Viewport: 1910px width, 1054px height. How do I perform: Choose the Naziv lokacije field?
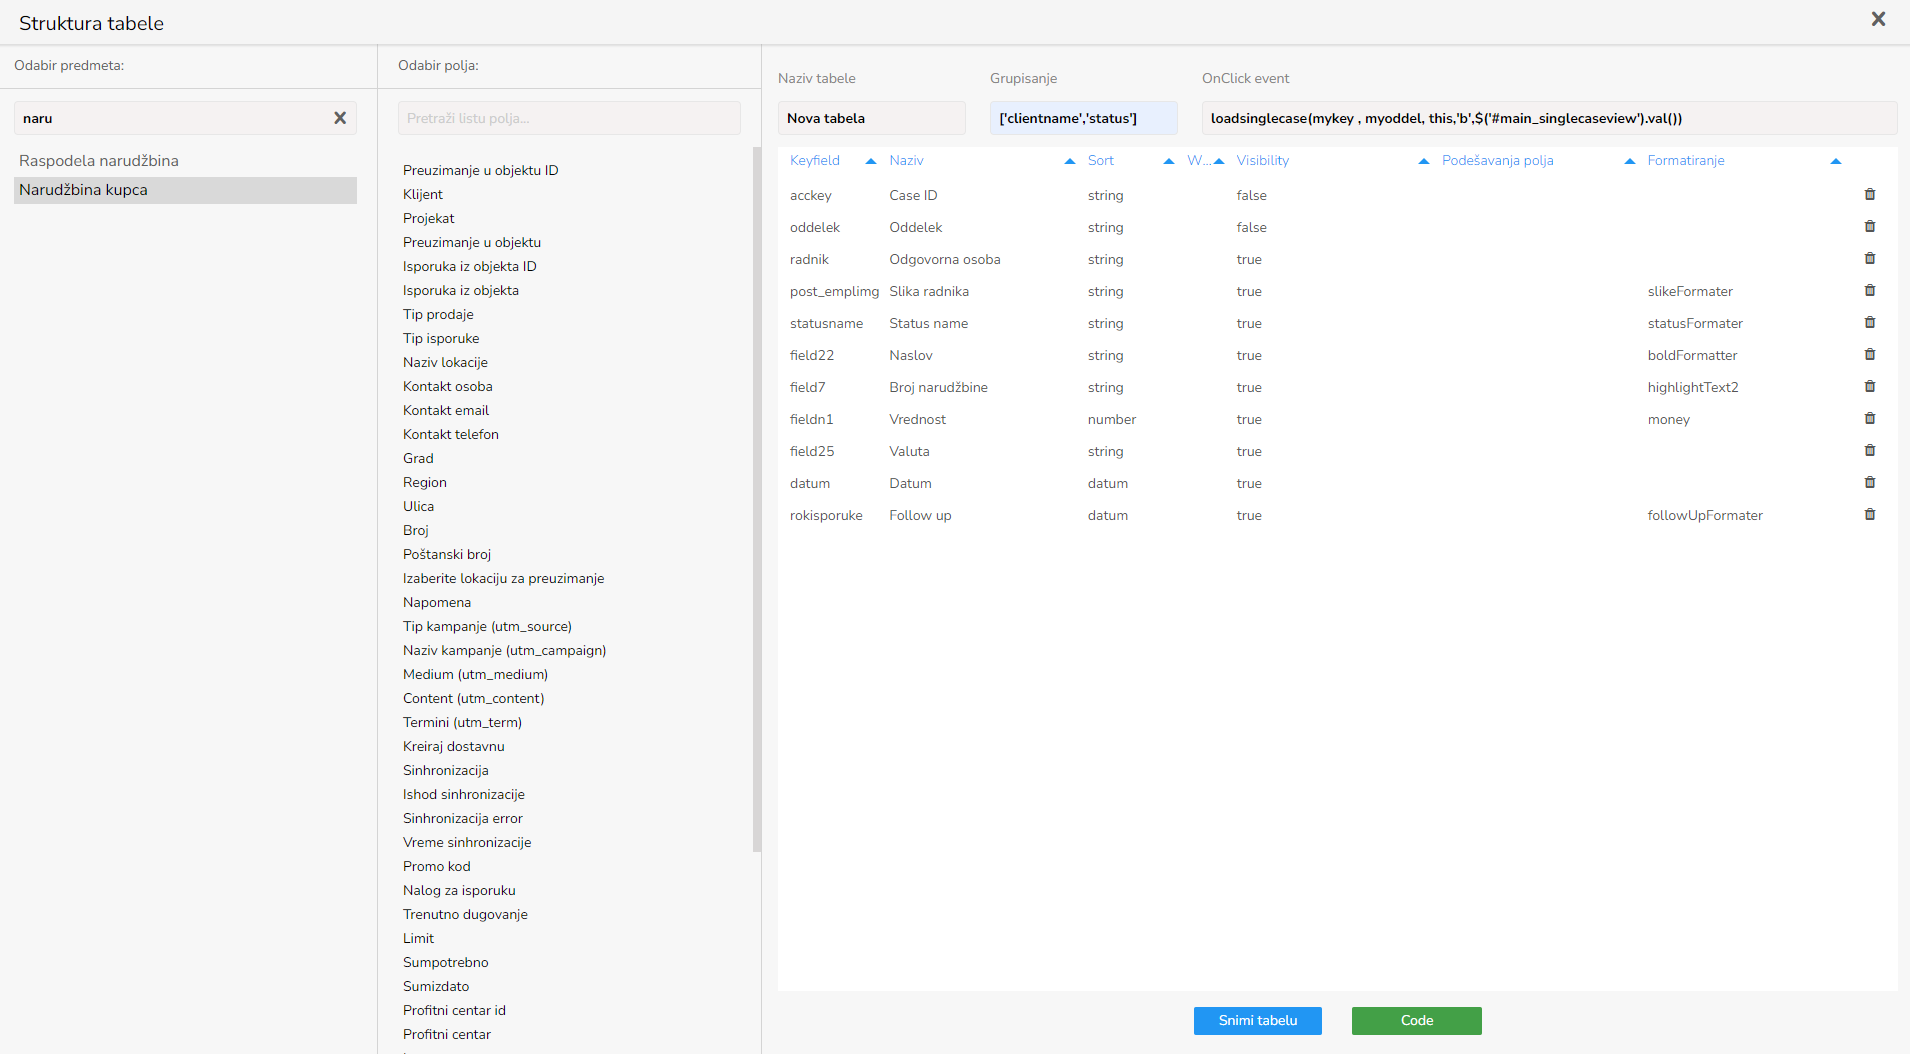[x=445, y=363]
